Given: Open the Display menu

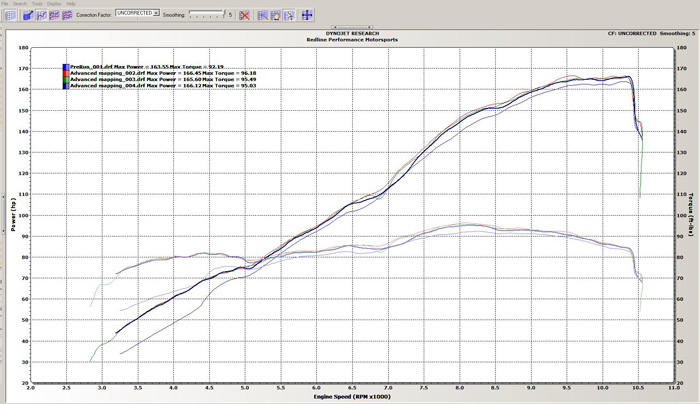Looking at the screenshot, I should [54, 4].
